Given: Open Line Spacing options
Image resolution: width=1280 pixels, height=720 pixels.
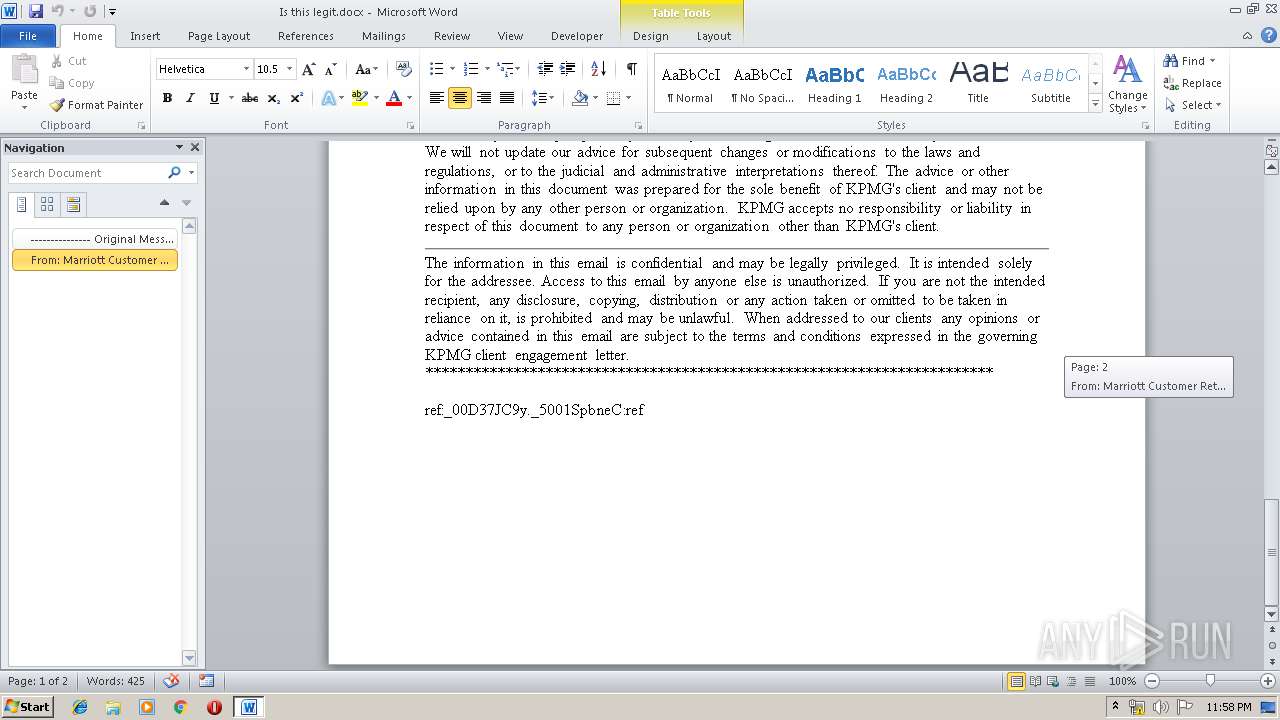Looking at the screenshot, I should coord(539,98).
